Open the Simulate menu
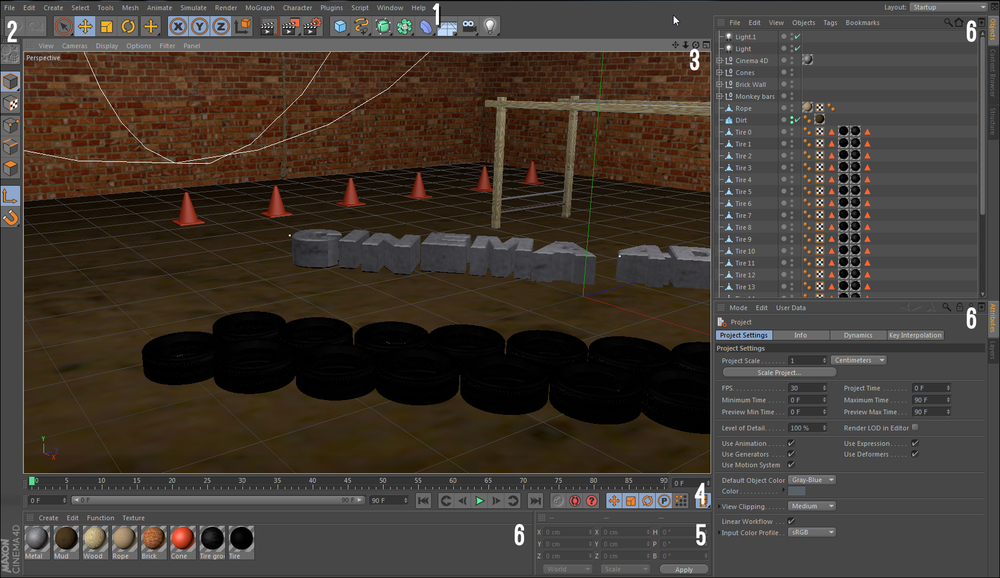The image size is (1000, 578). tap(193, 8)
